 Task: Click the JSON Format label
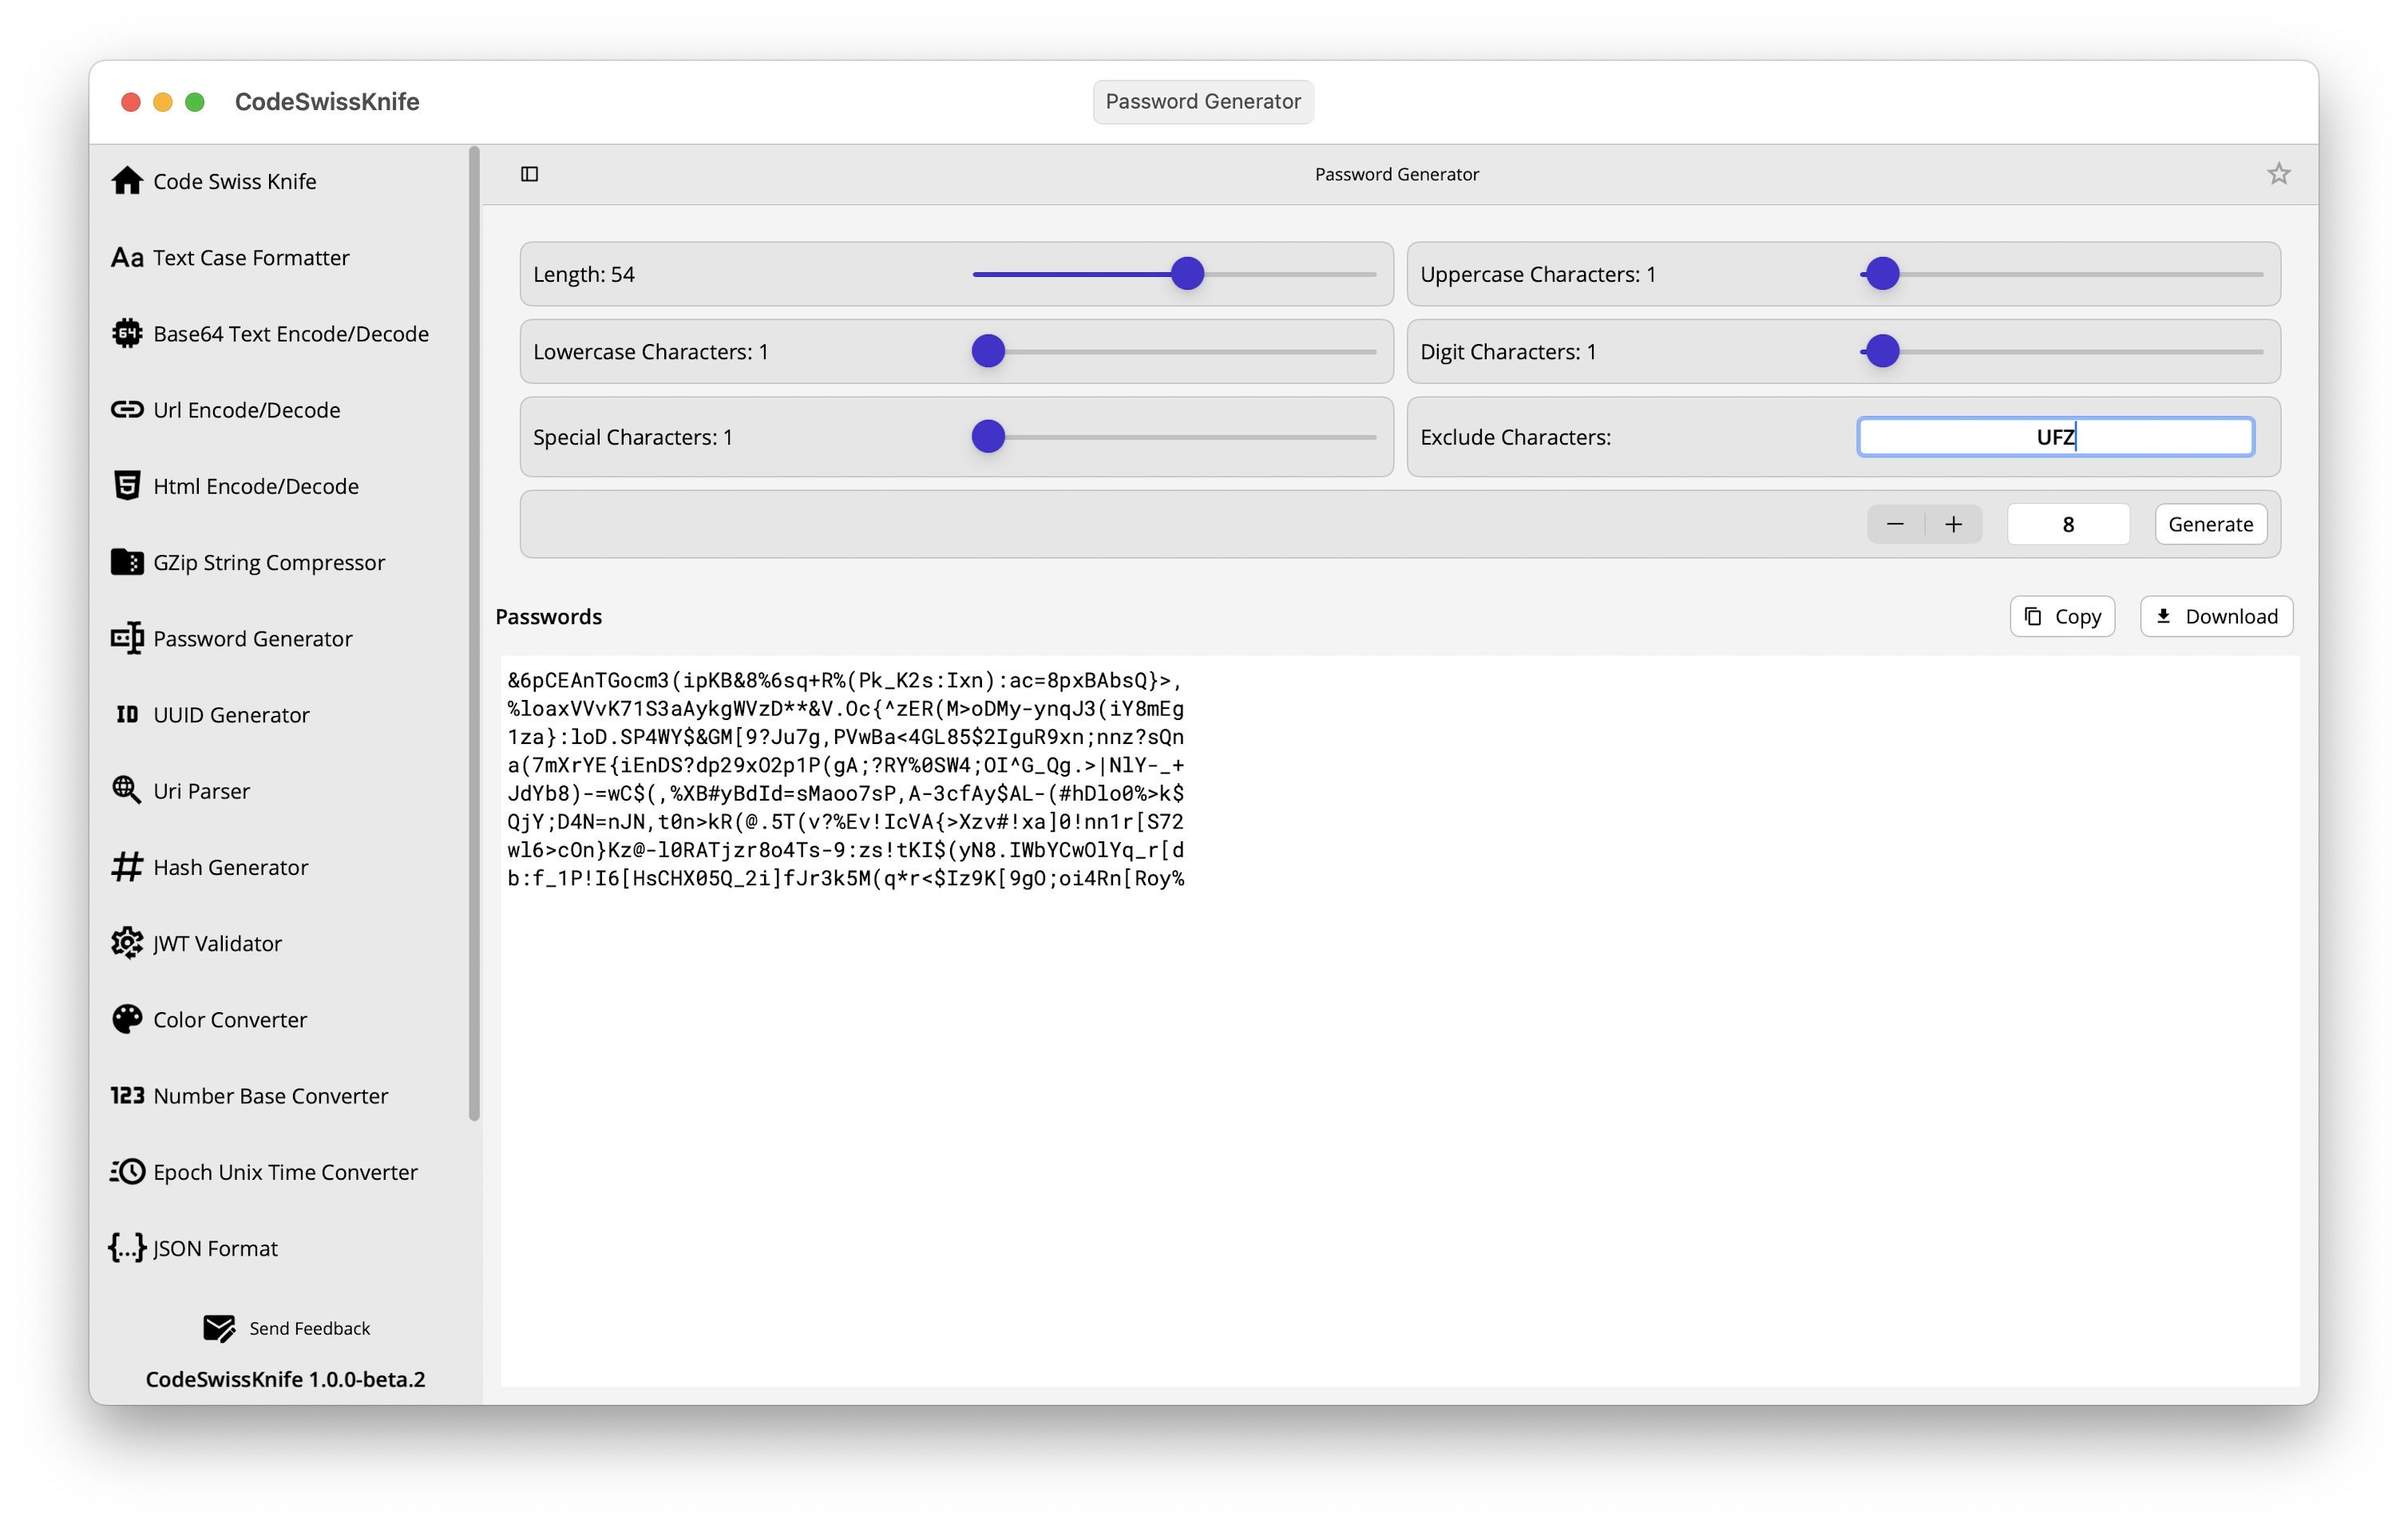[215, 1248]
